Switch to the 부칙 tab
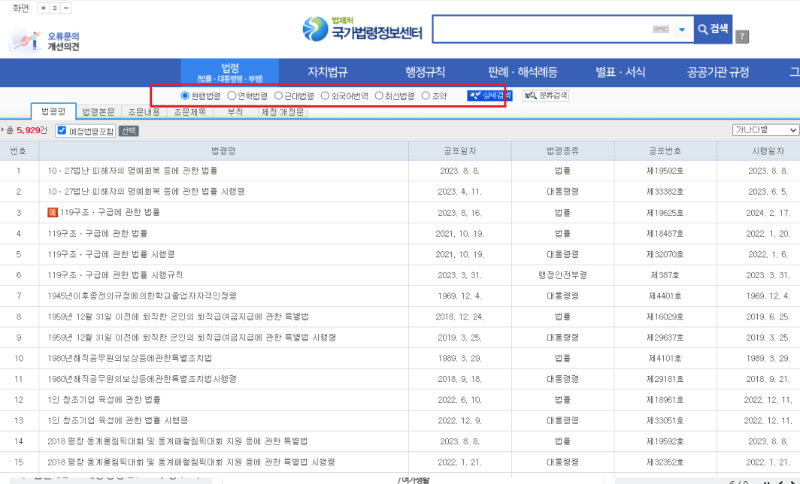 coord(235,112)
